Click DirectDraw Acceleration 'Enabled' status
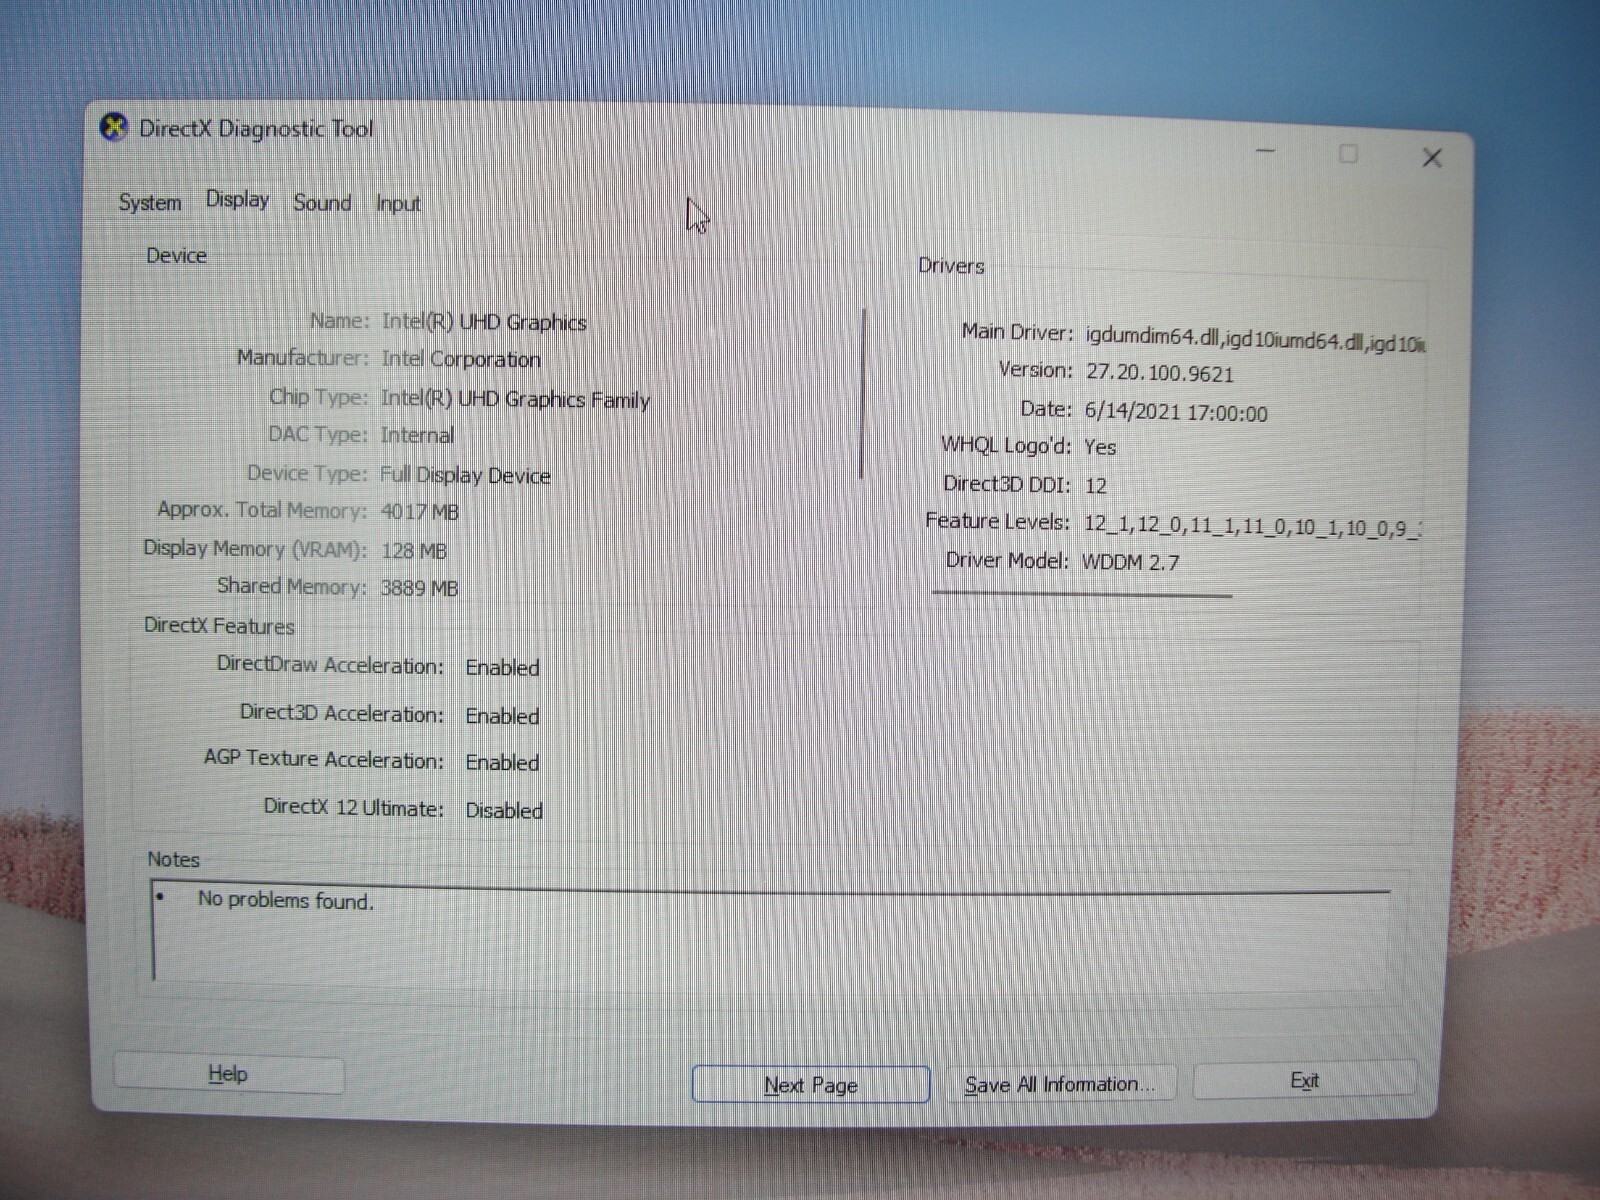The width and height of the screenshot is (1600, 1200). pyautogui.click(x=502, y=668)
